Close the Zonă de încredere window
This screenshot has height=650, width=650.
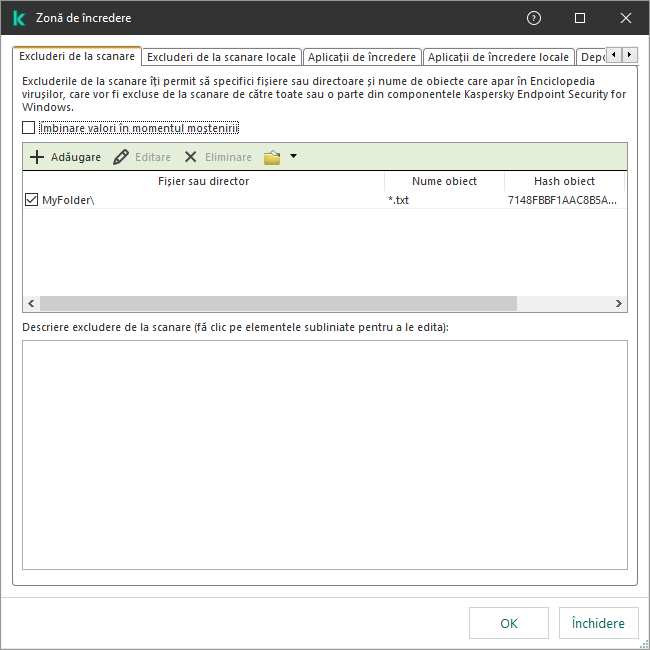[626, 18]
